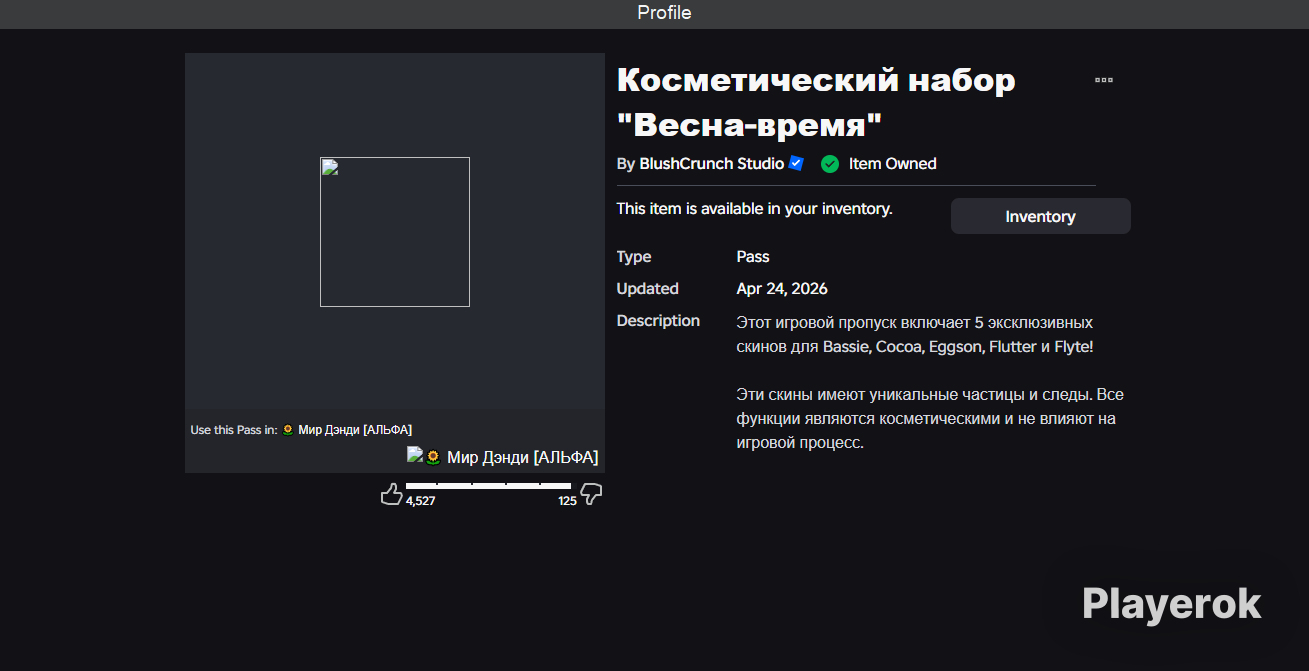The width and height of the screenshot is (1309, 671).
Task: Open the three-dots more options menu
Action: click(x=1104, y=79)
